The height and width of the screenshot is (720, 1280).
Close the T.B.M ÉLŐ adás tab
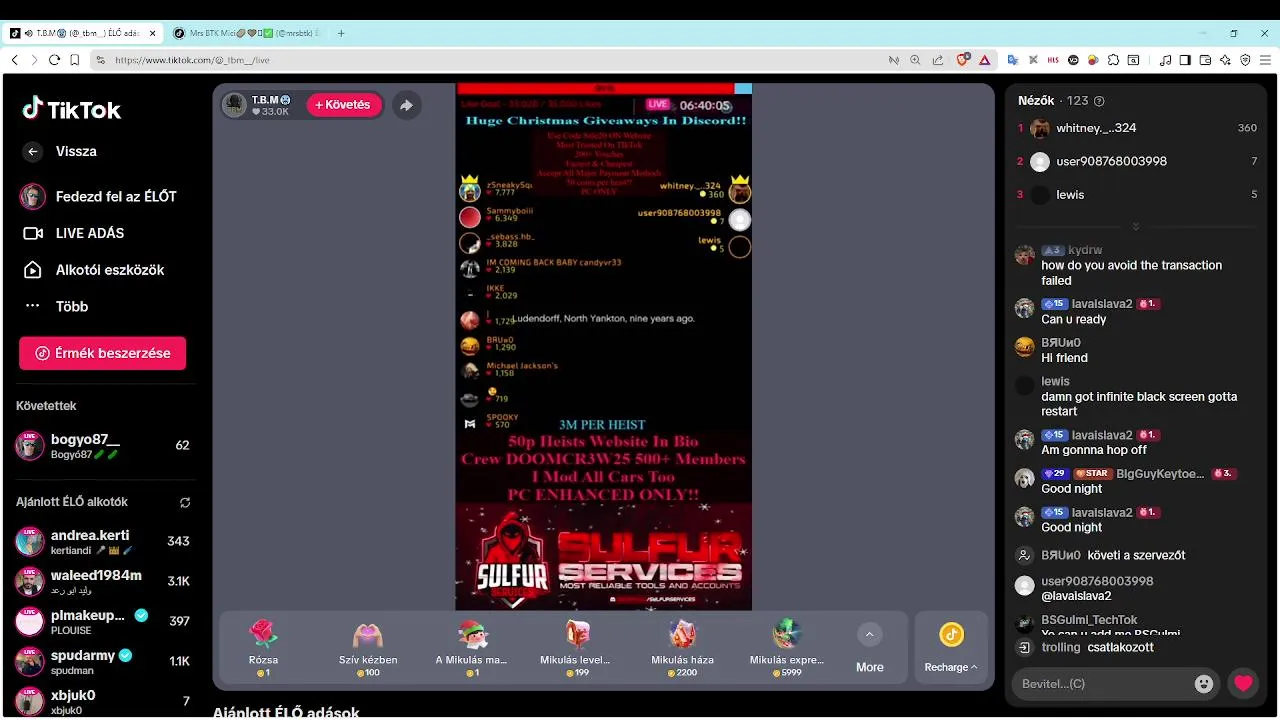(153, 33)
